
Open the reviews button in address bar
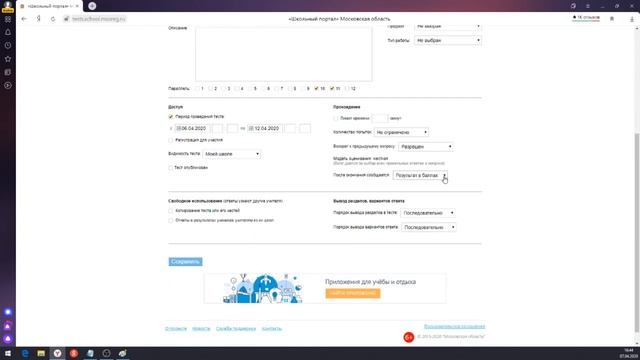(x=586, y=18)
